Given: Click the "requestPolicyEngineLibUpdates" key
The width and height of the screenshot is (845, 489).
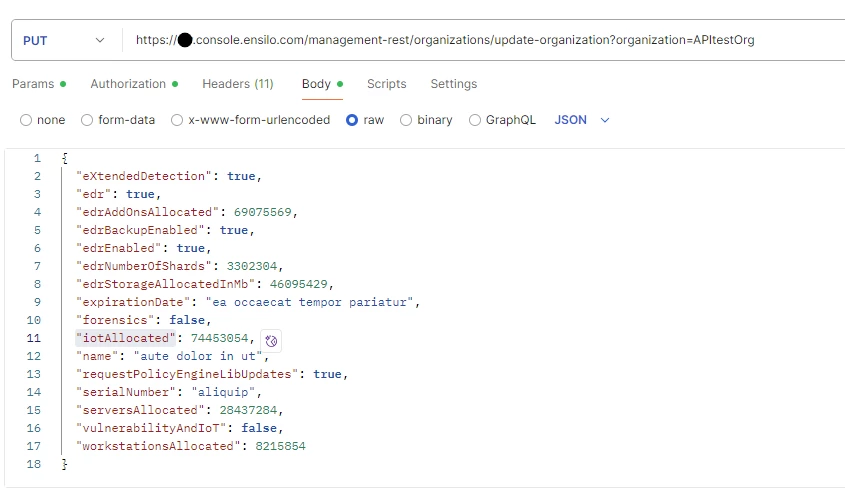Looking at the screenshot, I should point(187,374).
